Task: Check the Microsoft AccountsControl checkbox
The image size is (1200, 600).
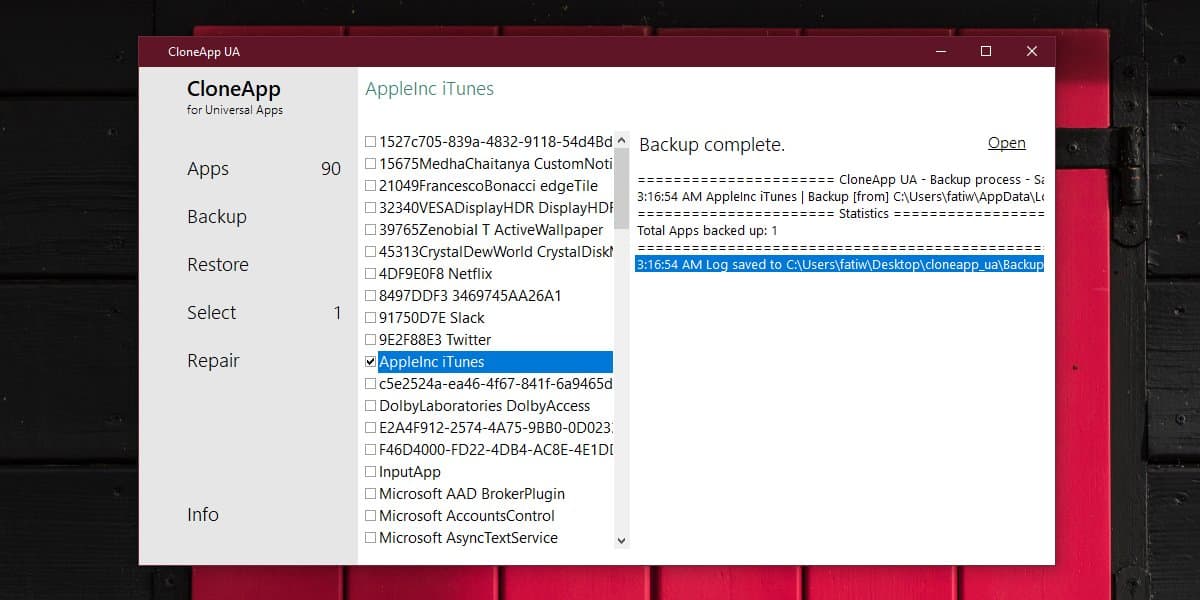Action: 371,516
